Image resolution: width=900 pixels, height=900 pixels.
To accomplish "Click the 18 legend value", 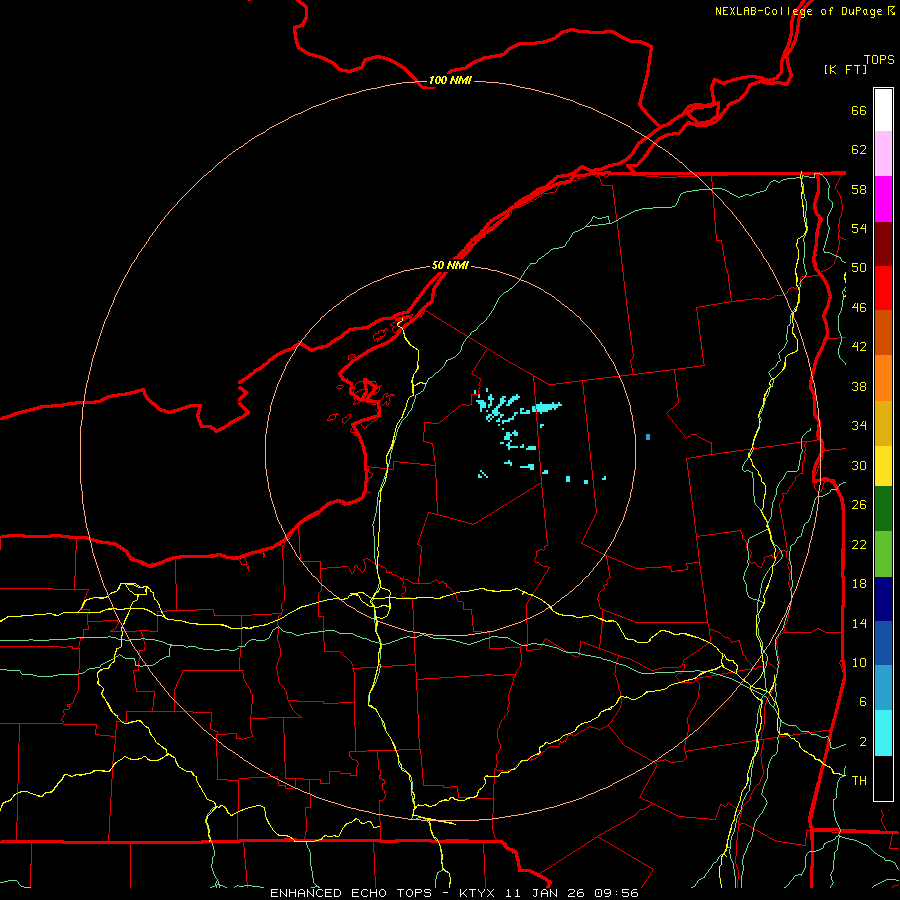I will tap(859, 584).
